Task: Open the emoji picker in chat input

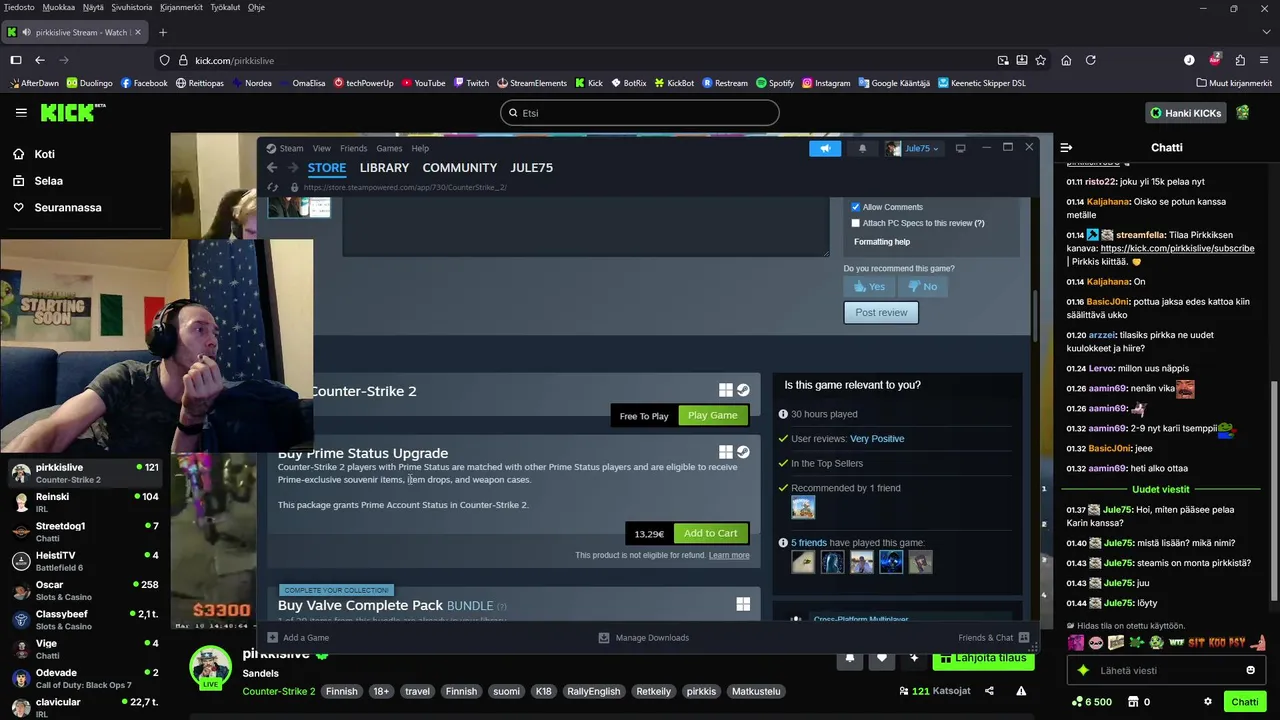Action: tap(1250, 670)
